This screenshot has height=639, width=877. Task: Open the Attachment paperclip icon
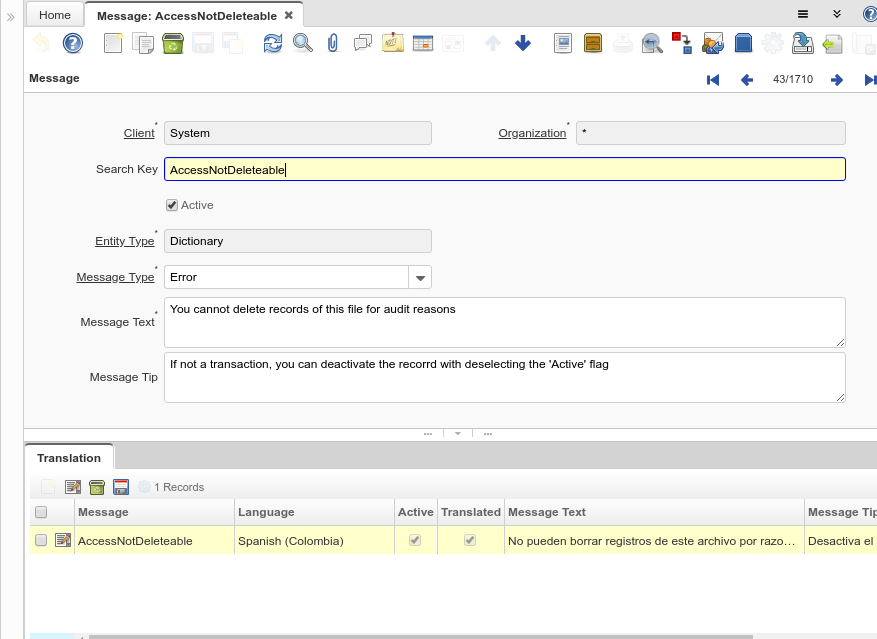(x=333, y=43)
